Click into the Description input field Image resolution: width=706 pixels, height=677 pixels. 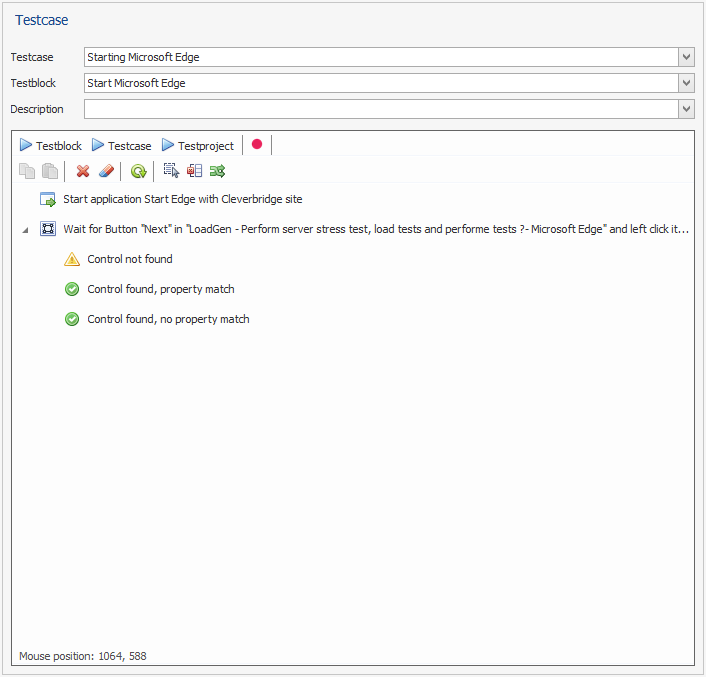(x=380, y=109)
